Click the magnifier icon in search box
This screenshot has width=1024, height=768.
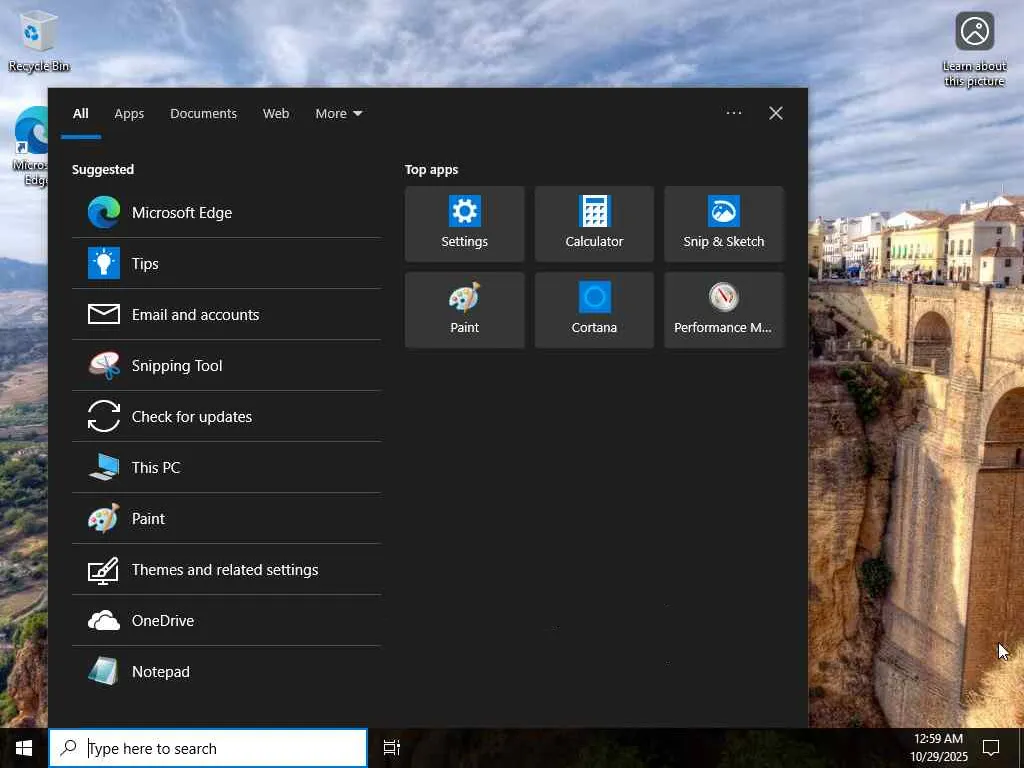point(69,748)
